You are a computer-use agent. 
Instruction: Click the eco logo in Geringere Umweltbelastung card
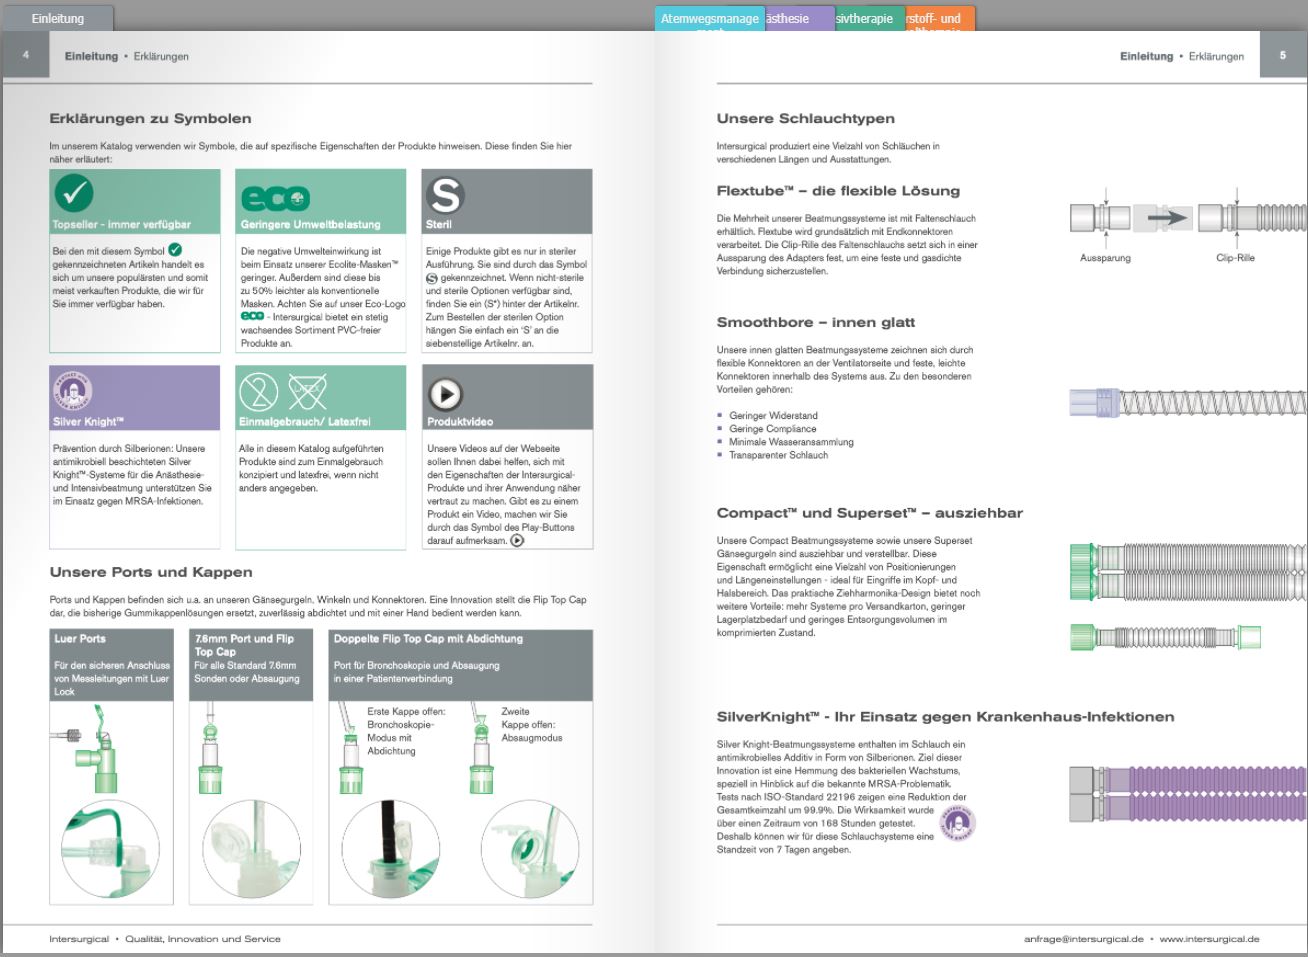276,198
